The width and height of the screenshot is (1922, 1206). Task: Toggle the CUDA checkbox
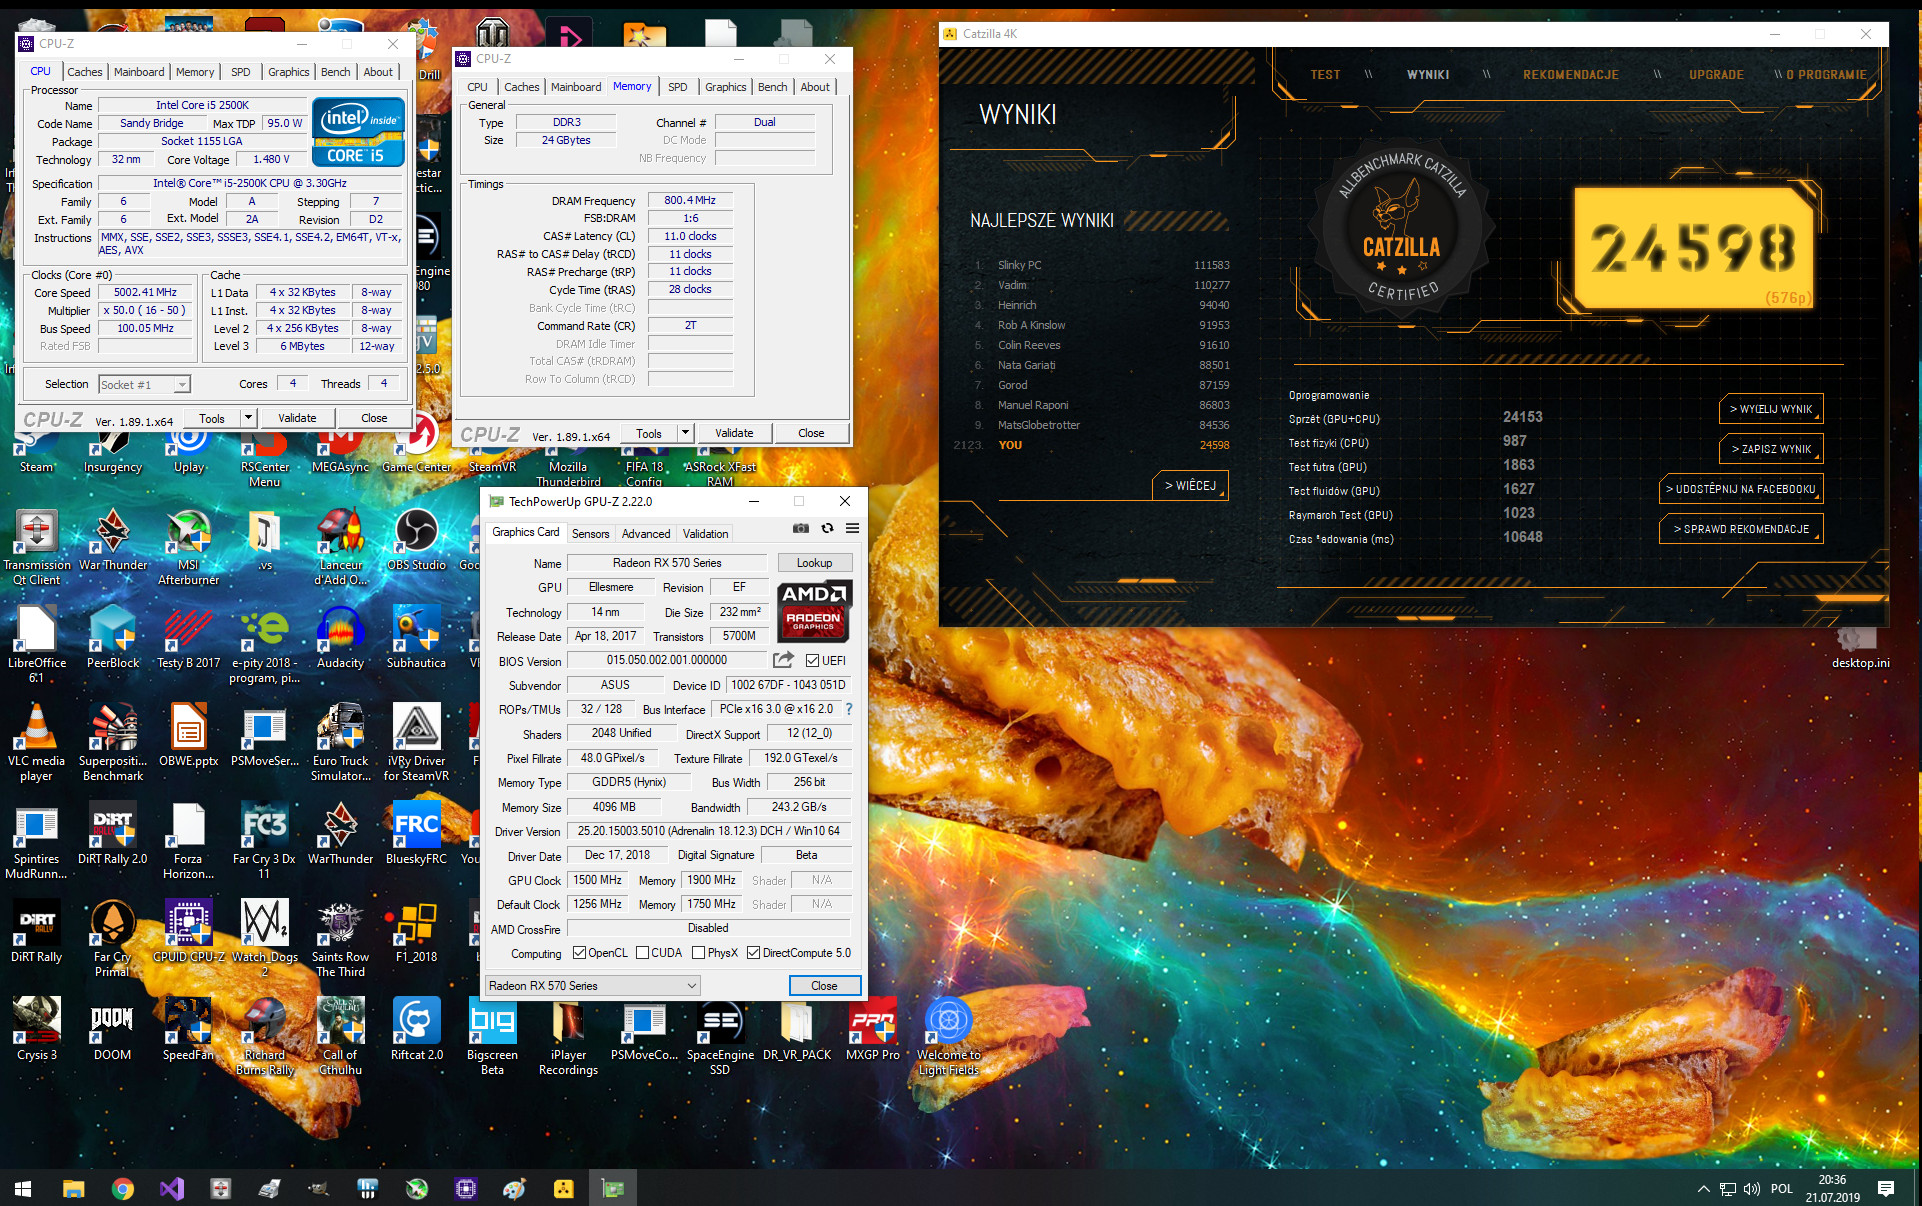click(642, 953)
